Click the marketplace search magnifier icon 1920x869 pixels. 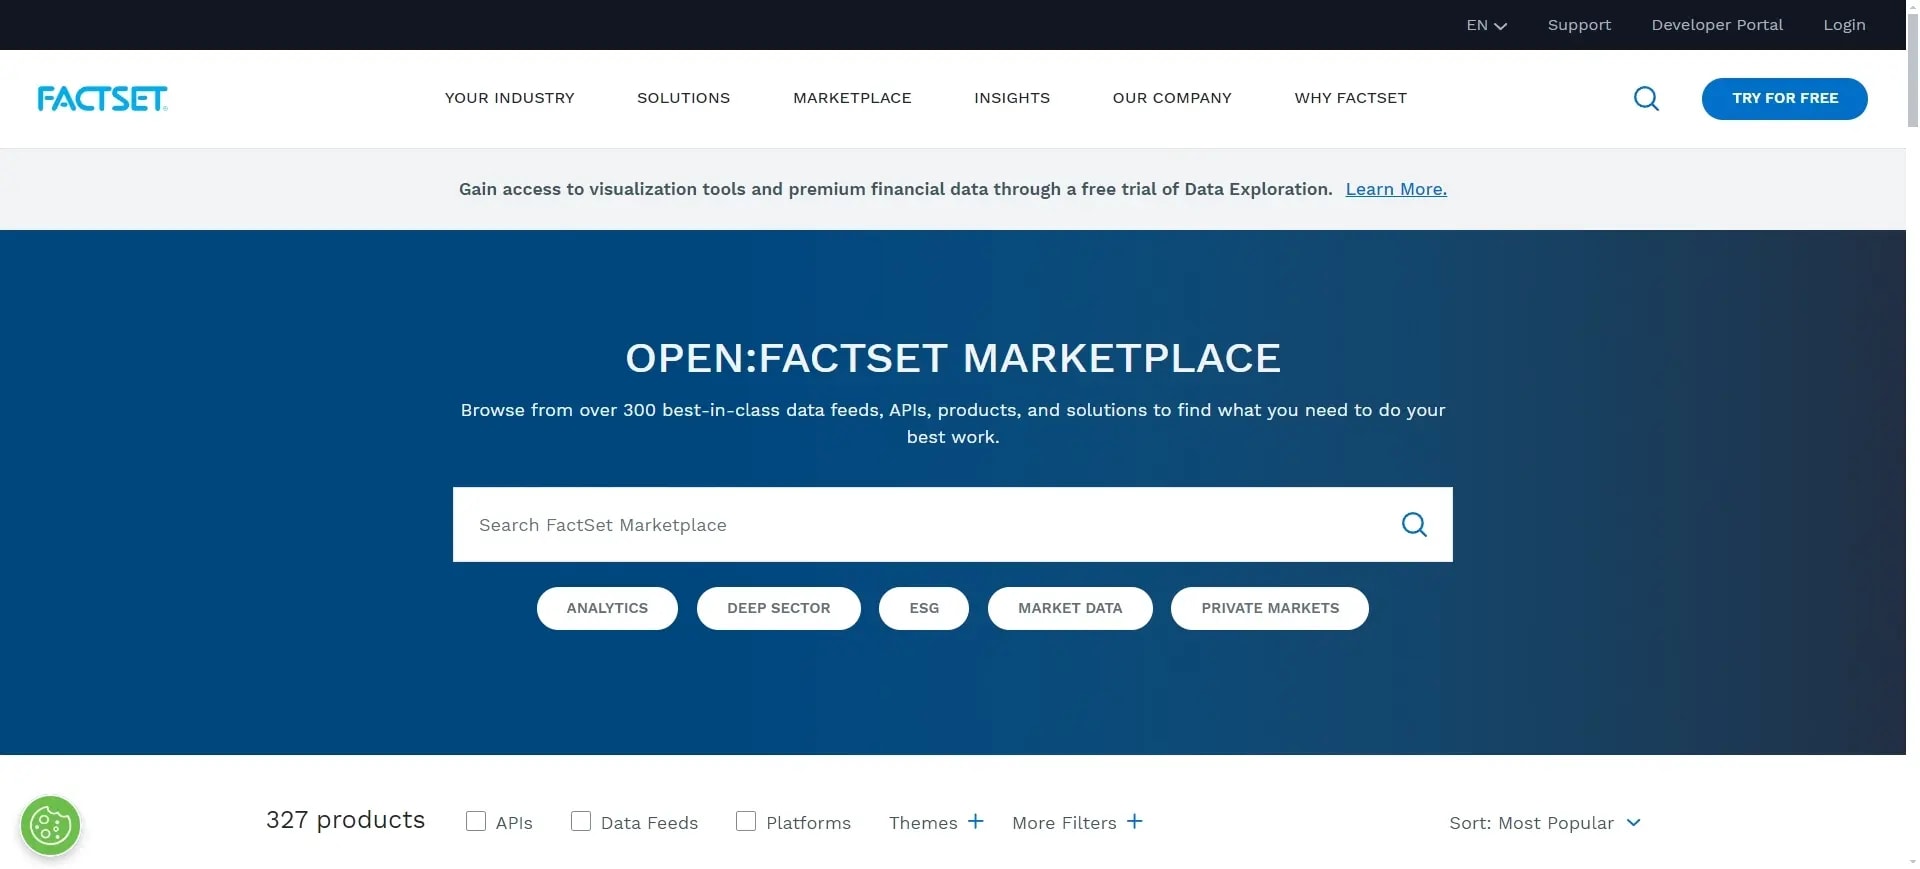click(1414, 524)
